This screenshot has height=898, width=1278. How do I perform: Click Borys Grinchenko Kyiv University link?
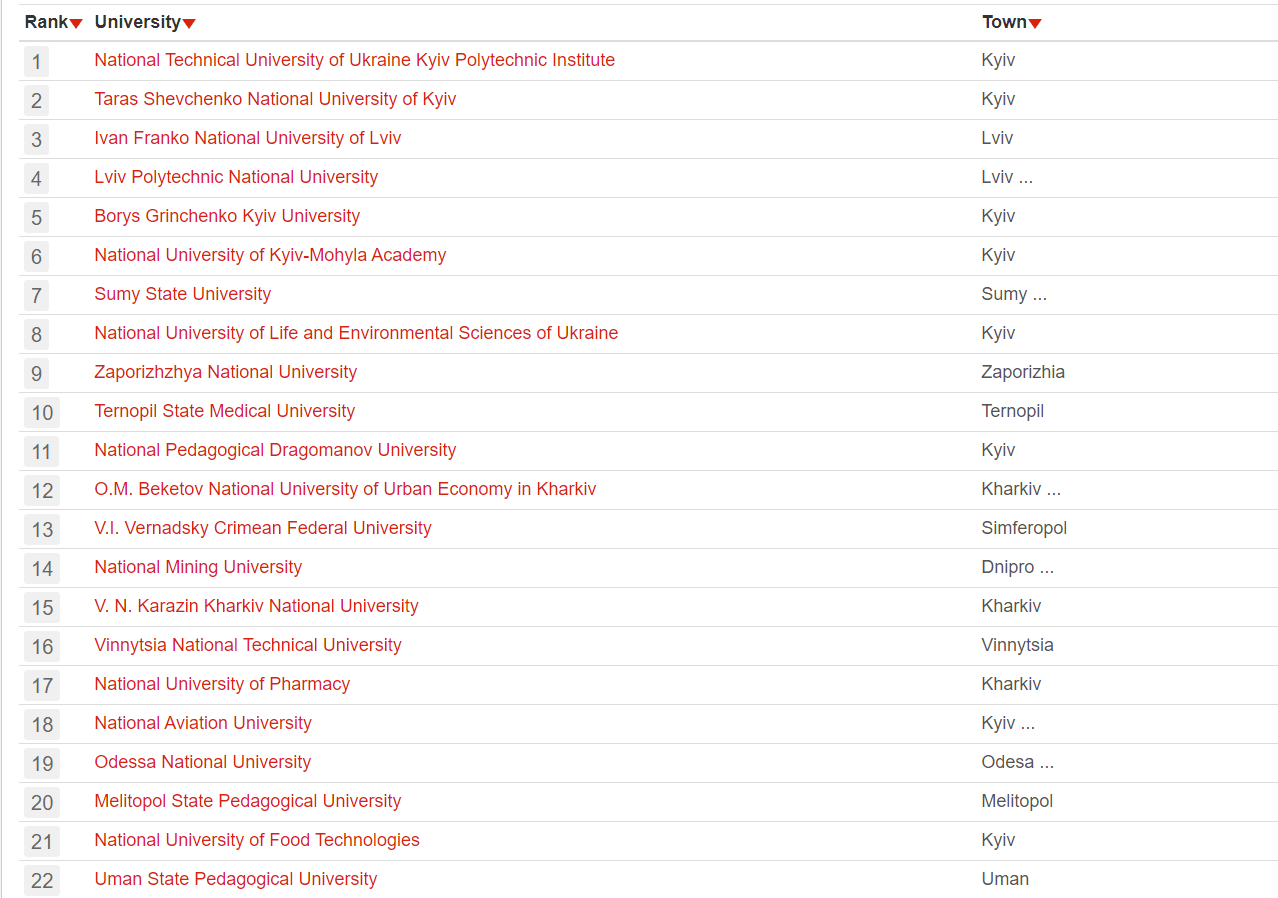coord(227,216)
